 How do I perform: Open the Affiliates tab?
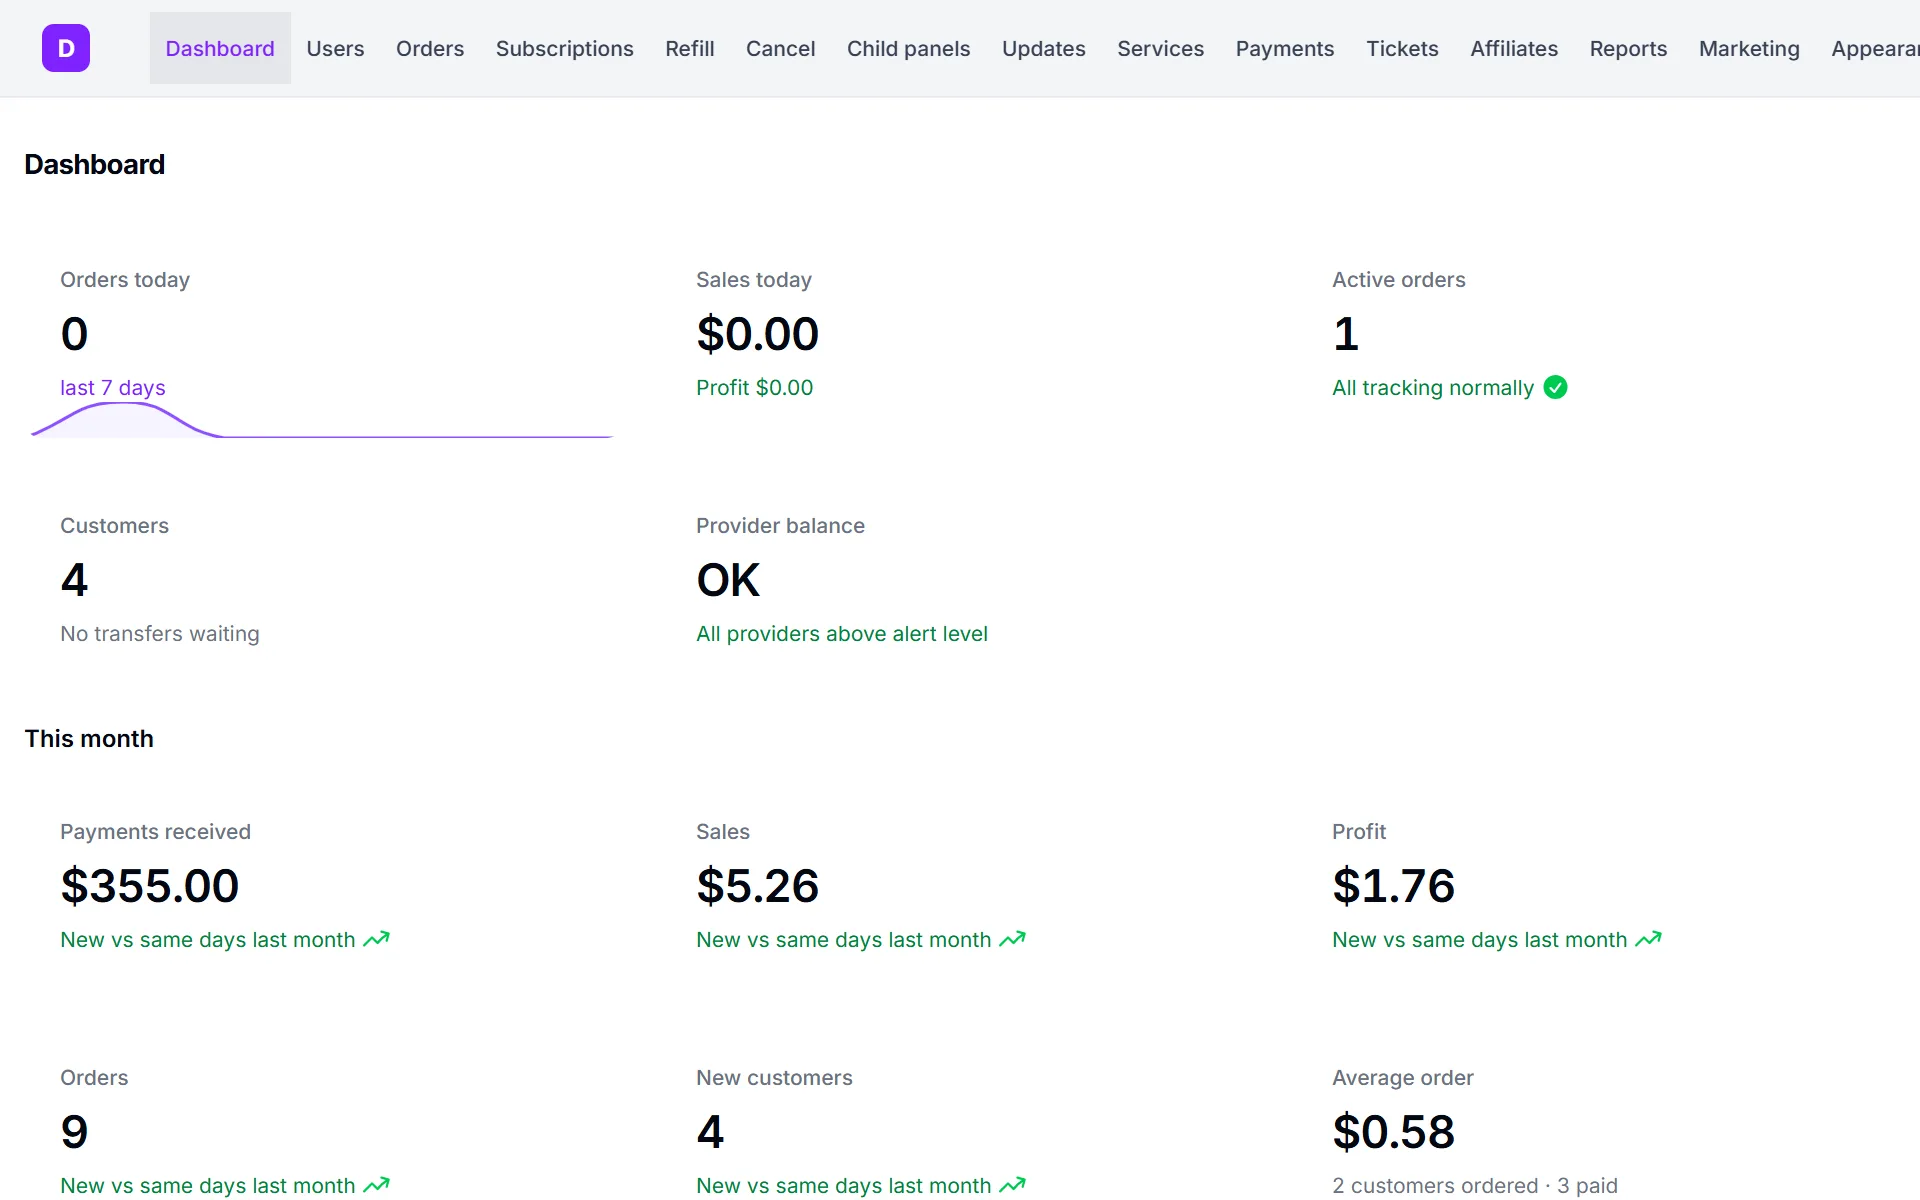(1514, 48)
